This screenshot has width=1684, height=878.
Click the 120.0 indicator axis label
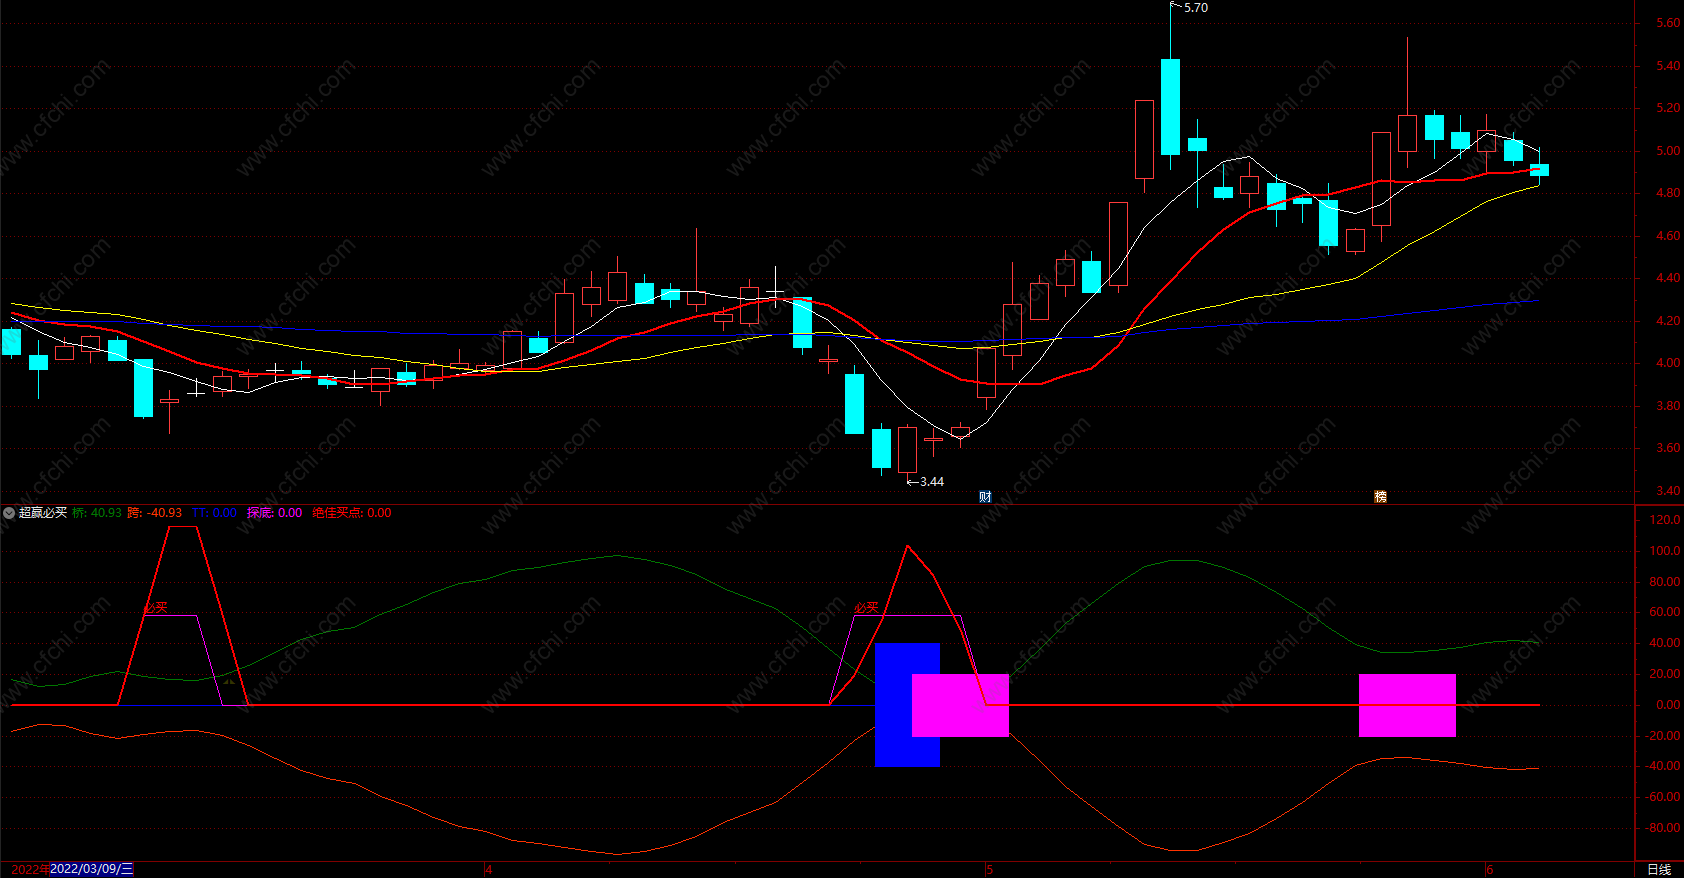pyautogui.click(x=1665, y=520)
